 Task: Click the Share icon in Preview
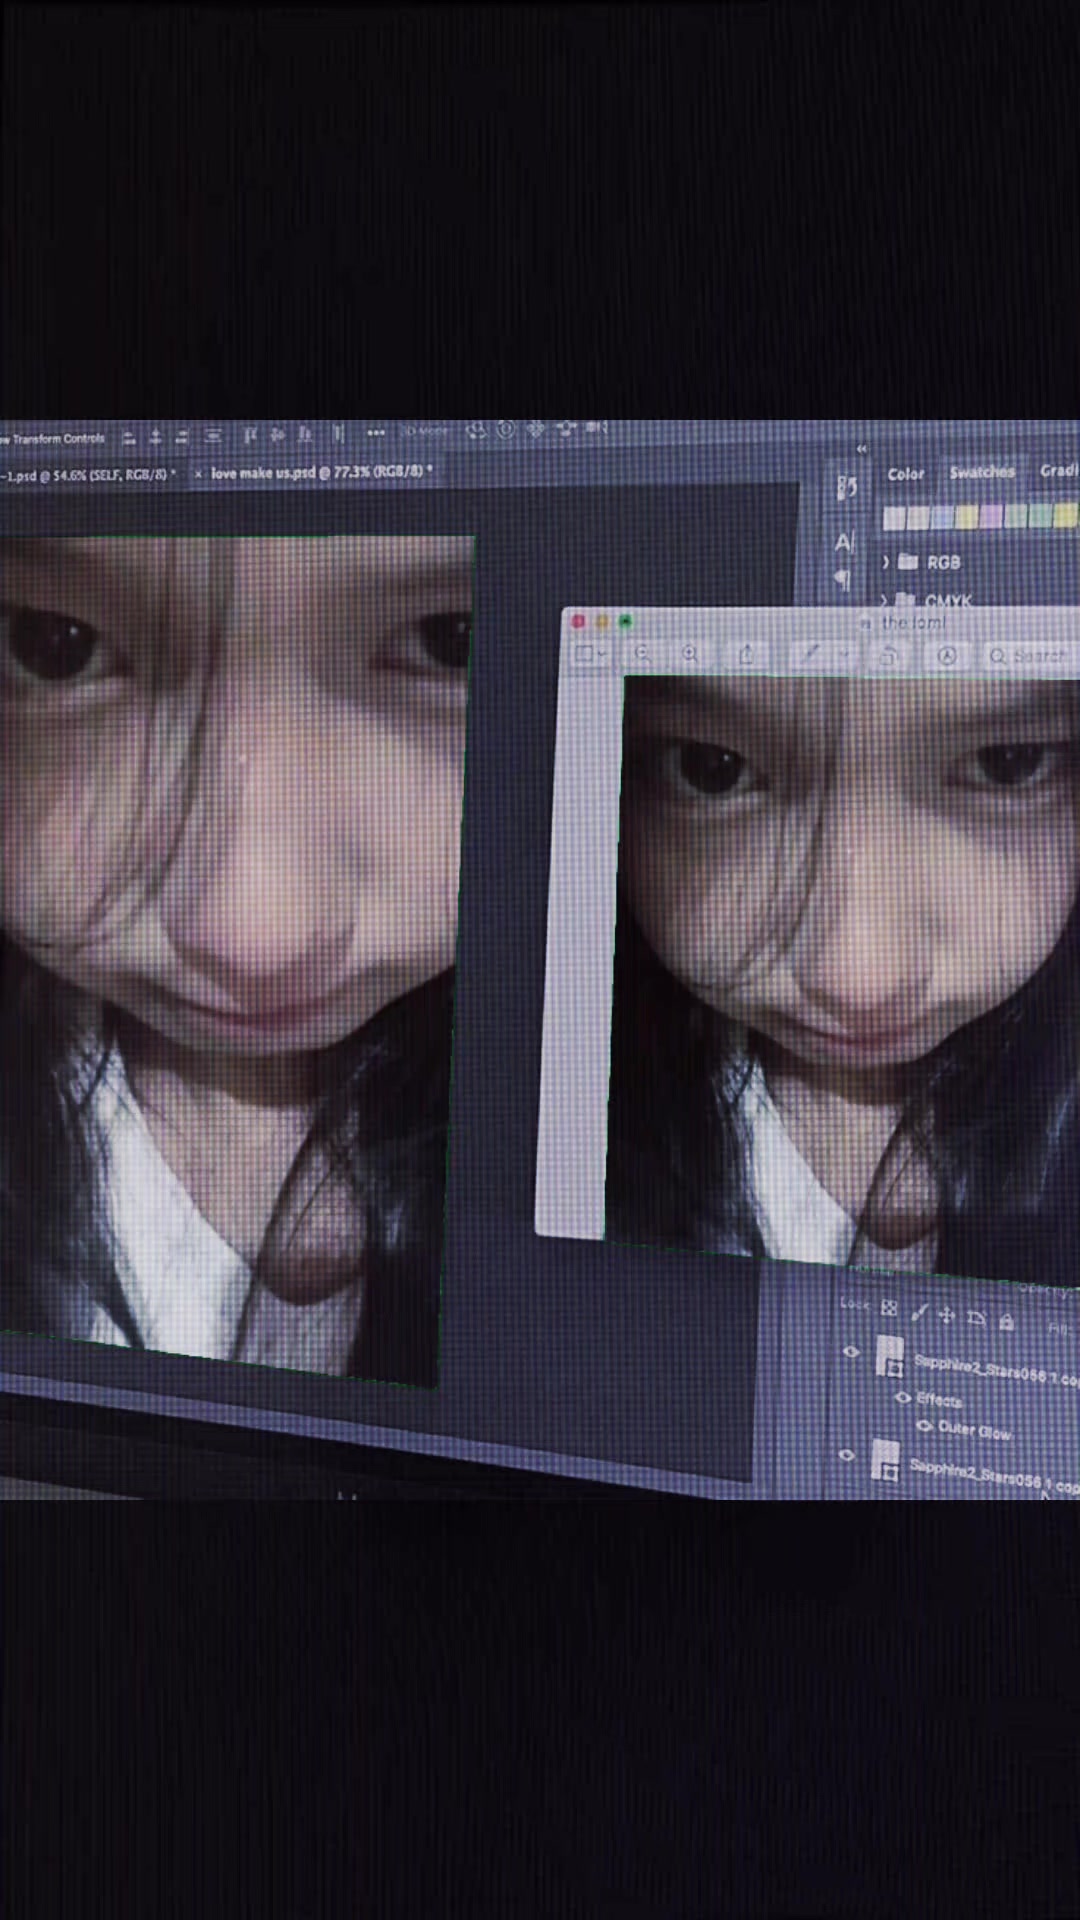(747, 654)
